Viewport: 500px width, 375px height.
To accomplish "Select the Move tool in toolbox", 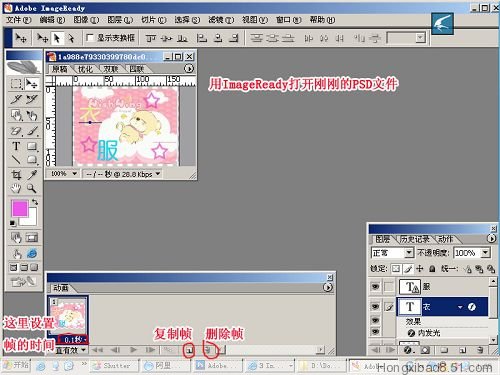I will 32,83.
